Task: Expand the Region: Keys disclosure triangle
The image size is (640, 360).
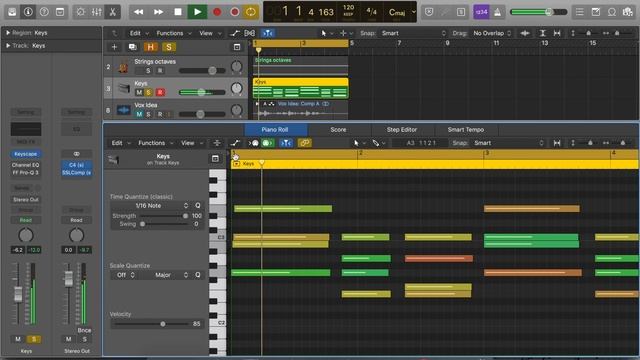Action: coord(7,33)
